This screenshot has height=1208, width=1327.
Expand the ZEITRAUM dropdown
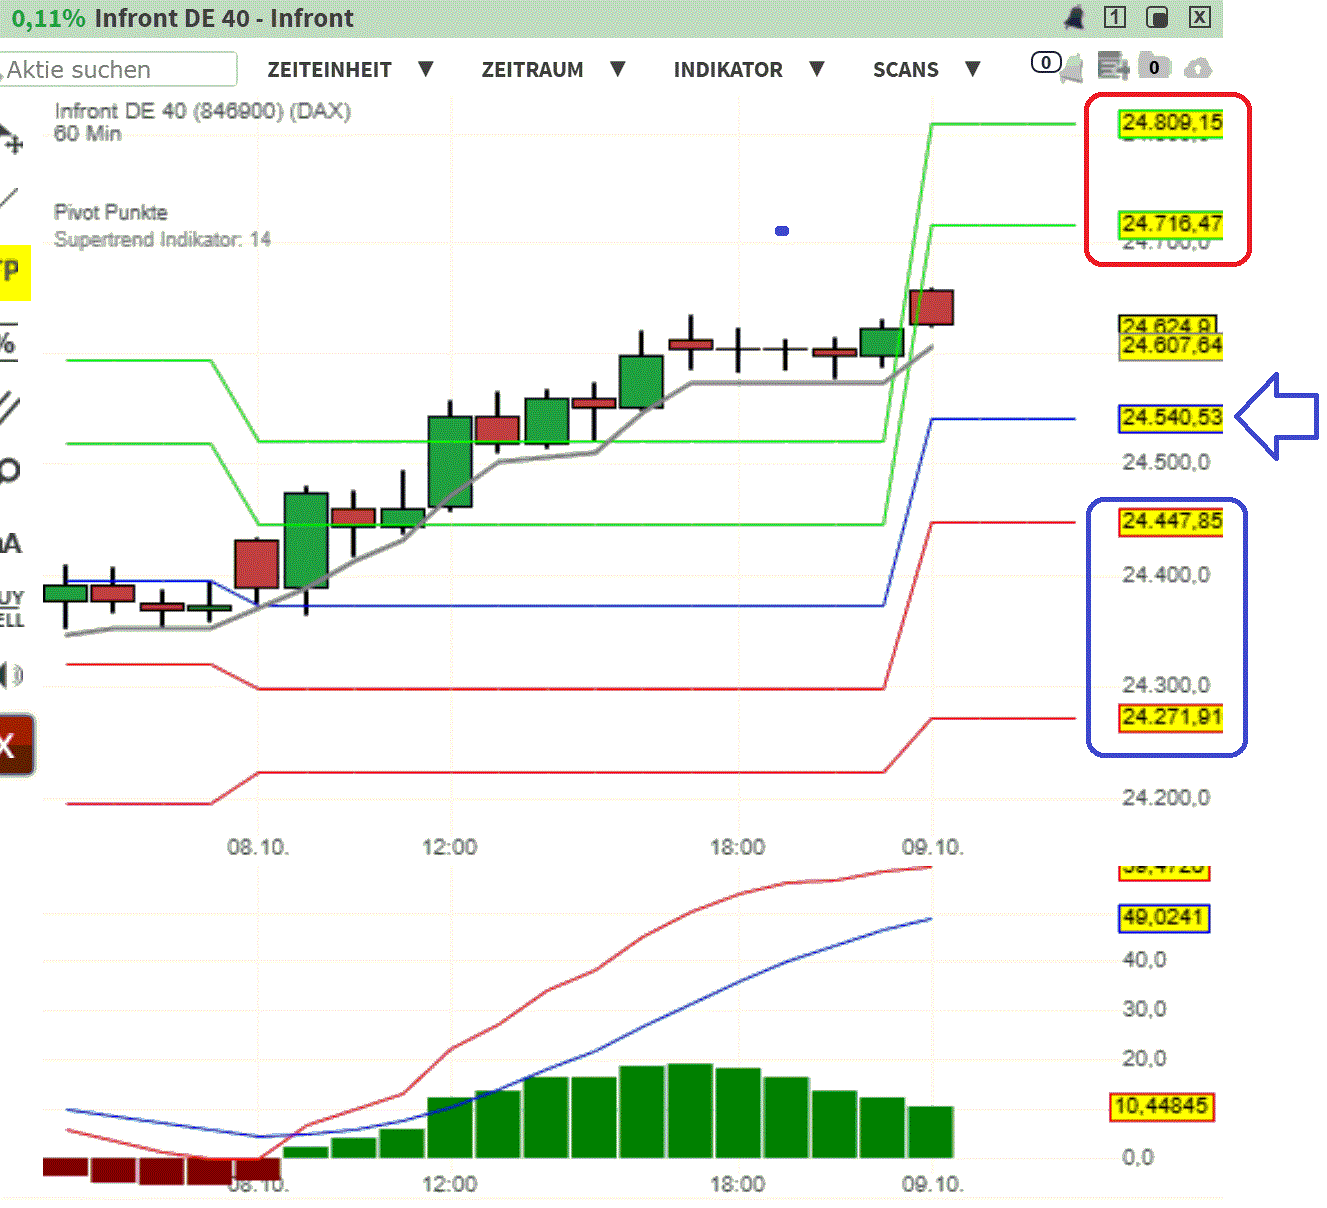(533, 70)
